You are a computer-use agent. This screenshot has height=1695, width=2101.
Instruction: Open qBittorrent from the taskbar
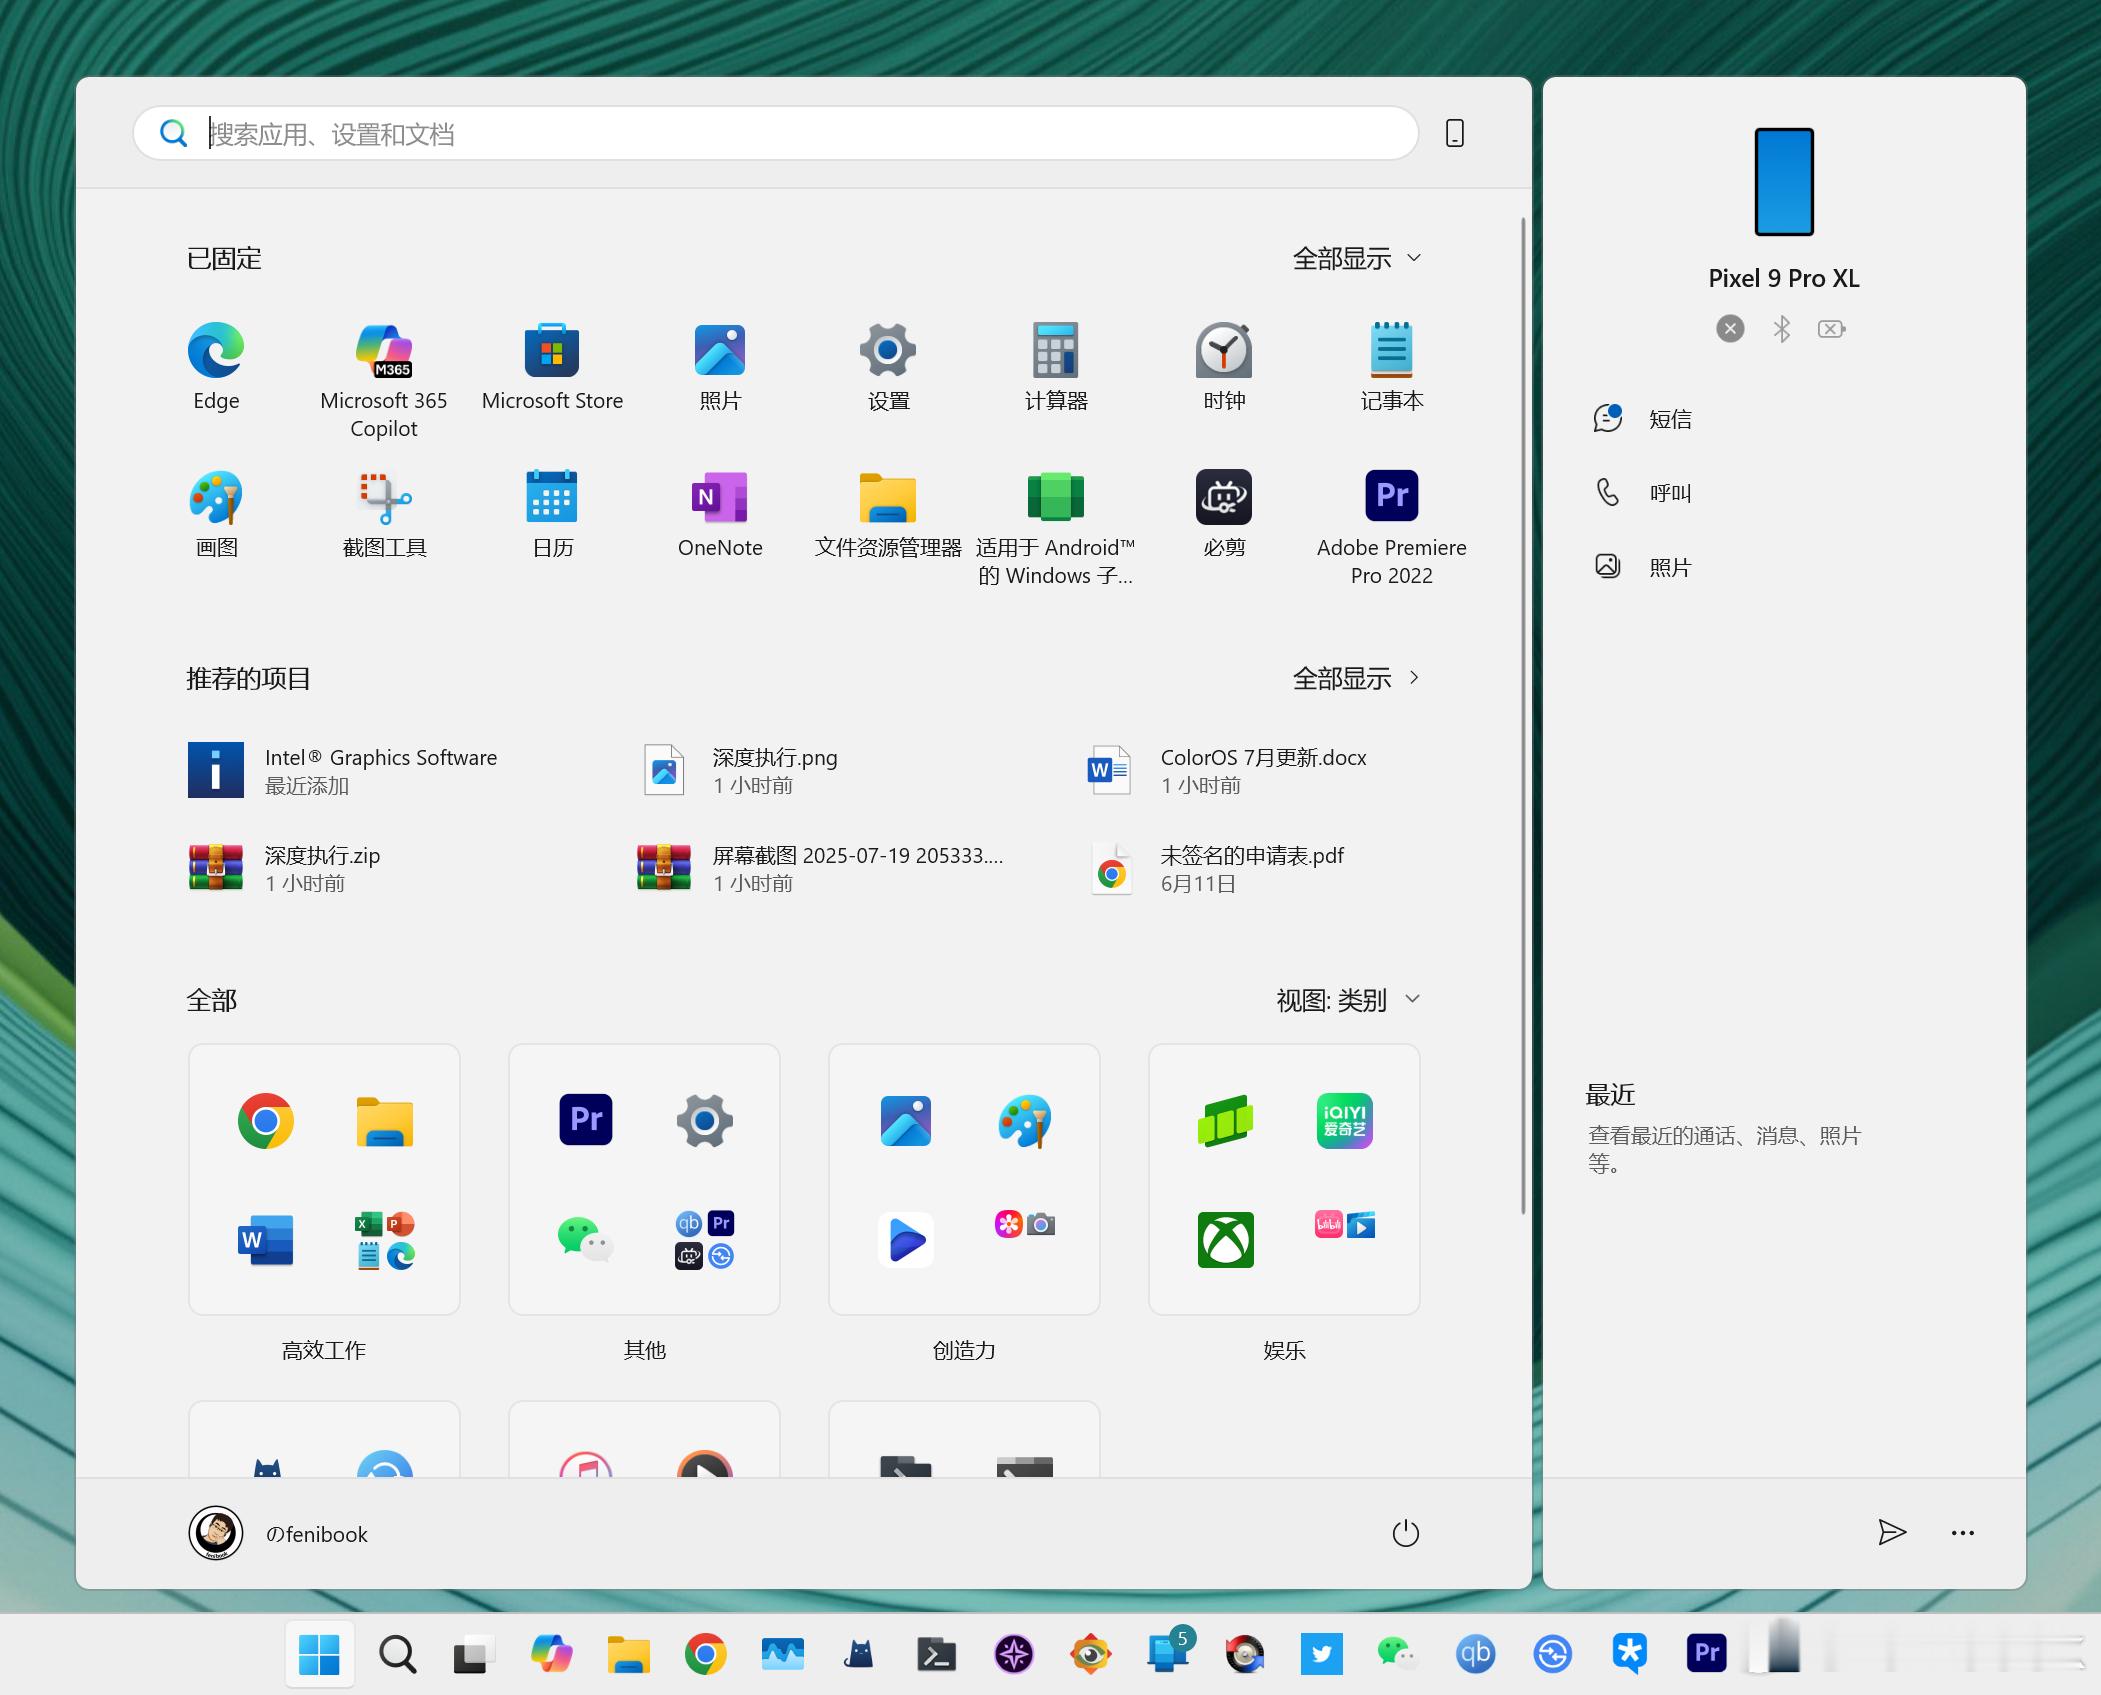pyautogui.click(x=1475, y=1654)
